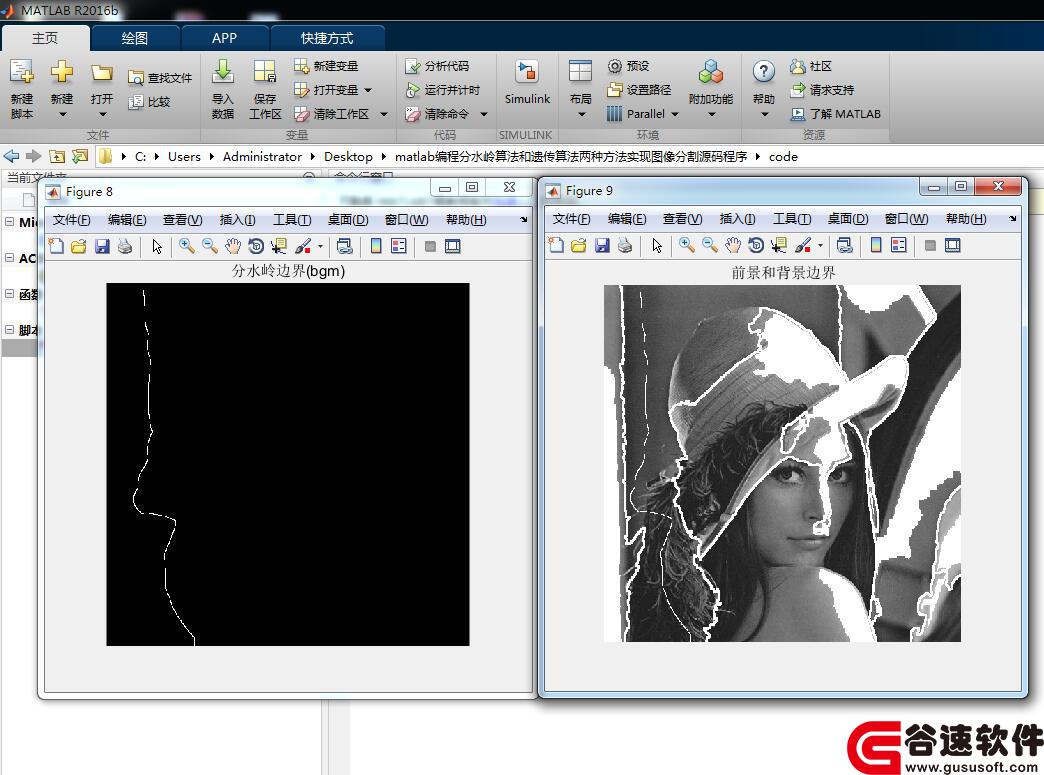
Task: Toggle Pan hand tool in Figure 8
Action: click(x=232, y=246)
